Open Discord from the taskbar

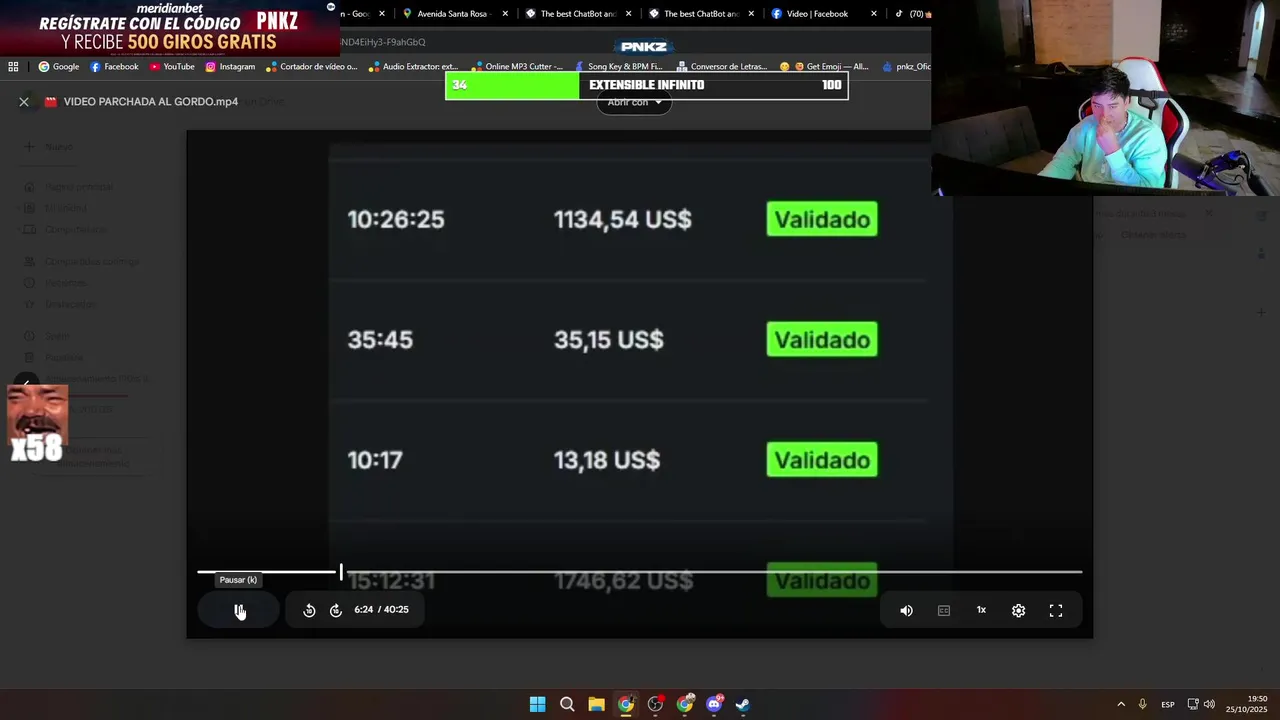714,704
